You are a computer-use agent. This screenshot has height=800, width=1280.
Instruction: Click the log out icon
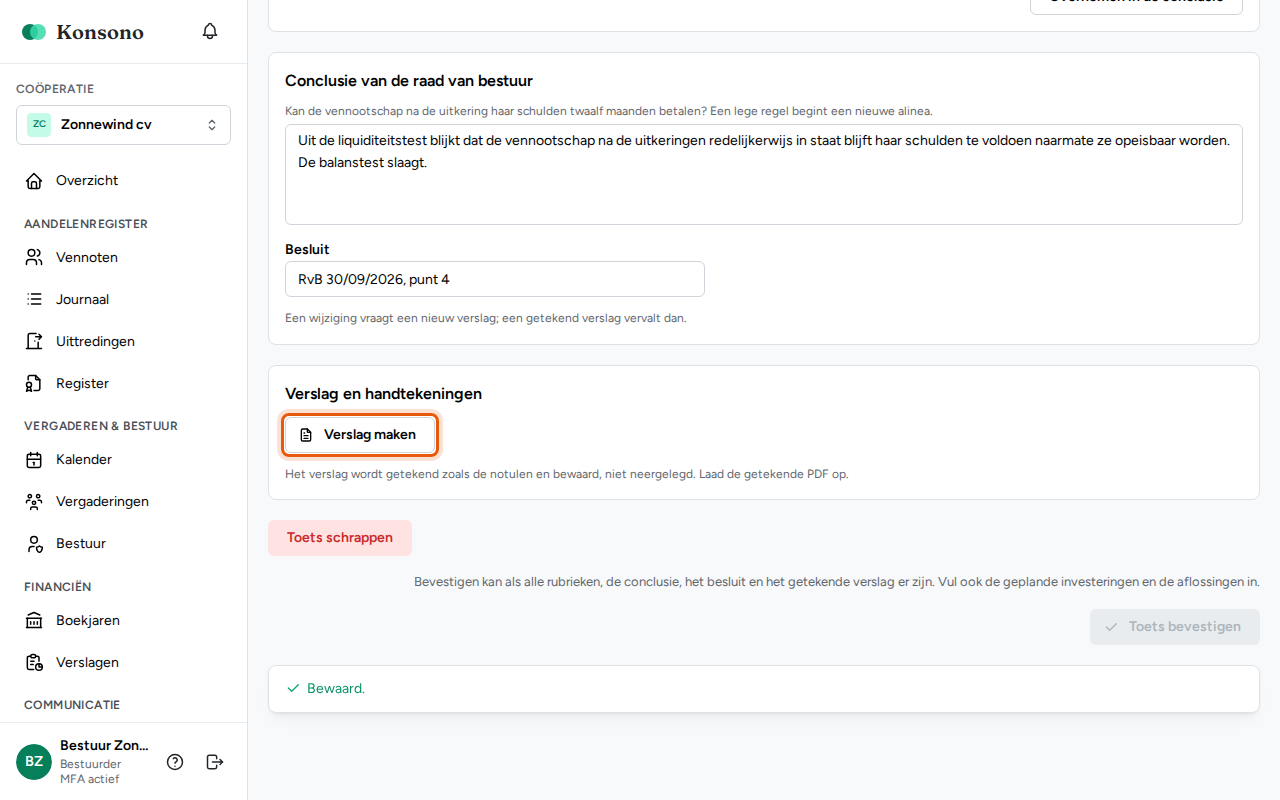pyautogui.click(x=215, y=762)
